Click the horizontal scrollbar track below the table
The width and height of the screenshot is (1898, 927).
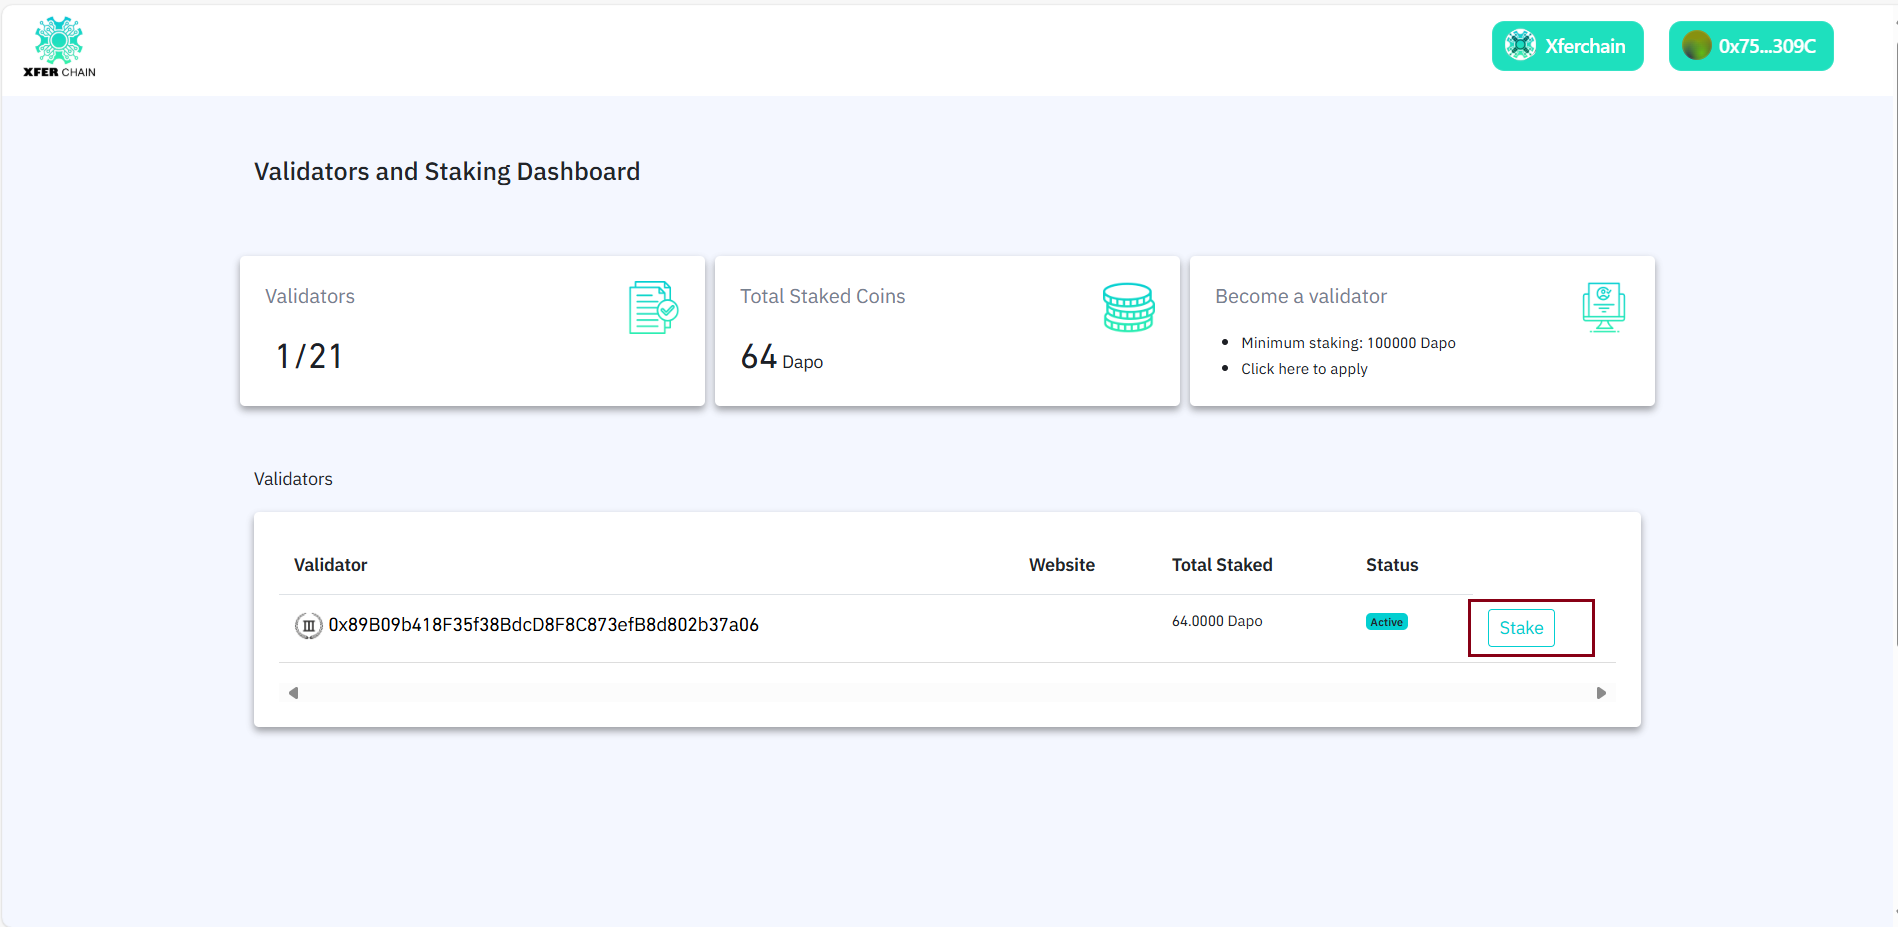tap(947, 692)
